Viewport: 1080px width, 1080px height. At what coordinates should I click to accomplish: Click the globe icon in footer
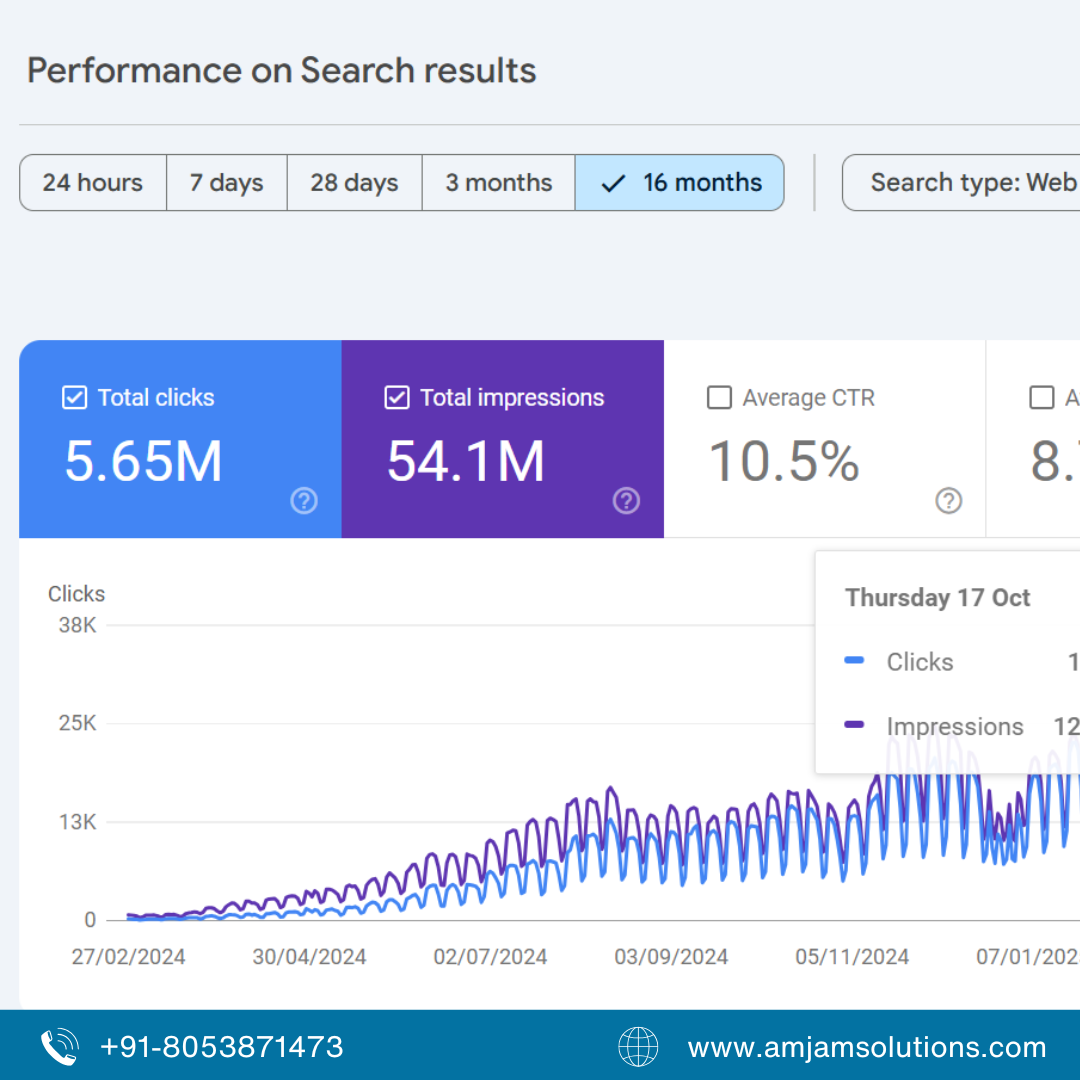(x=638, y=1047)
